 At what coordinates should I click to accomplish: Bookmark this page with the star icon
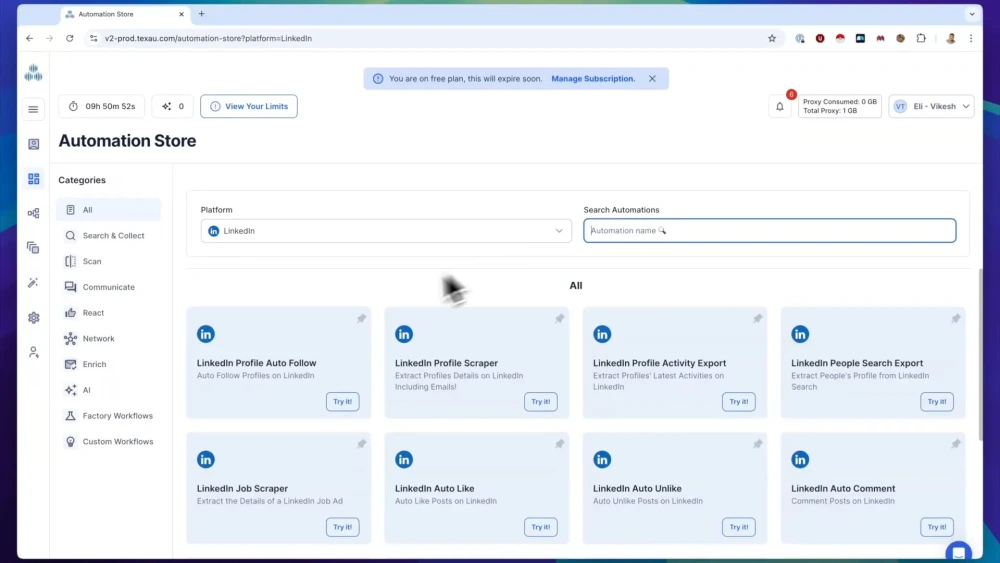coord(772,38)
